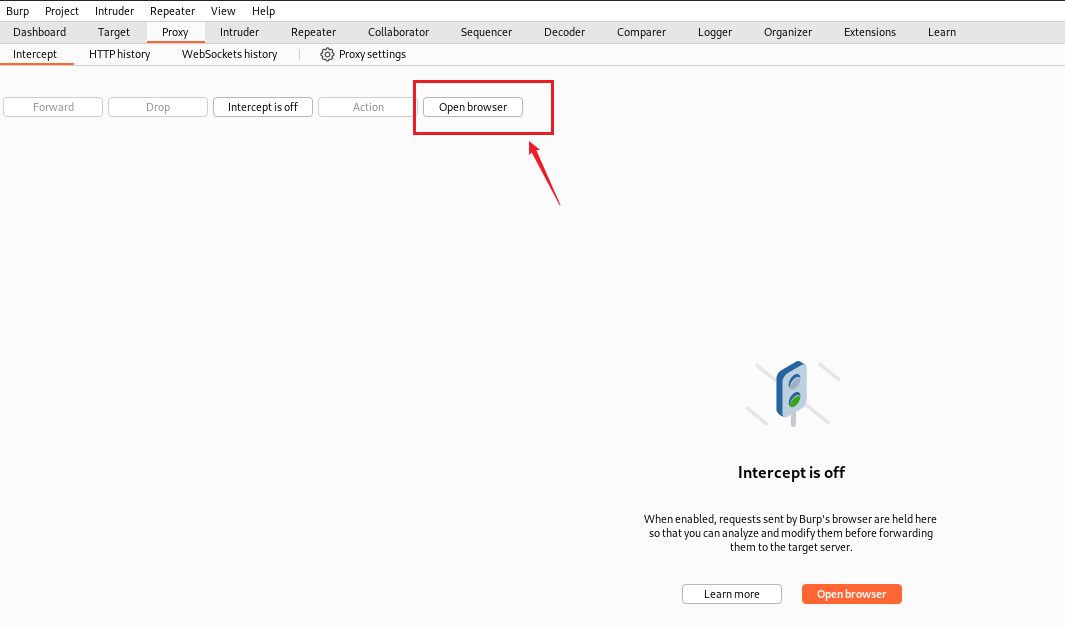Open the Learn tab

(941, 32)
